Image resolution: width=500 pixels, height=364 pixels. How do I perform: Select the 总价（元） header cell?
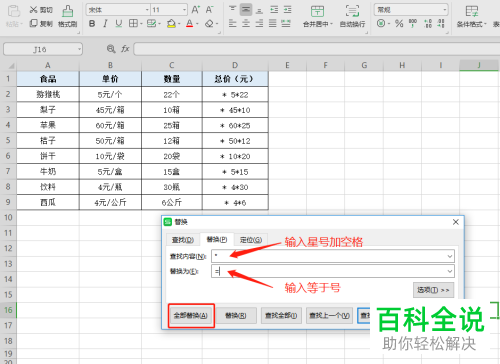tap(235, 79)
